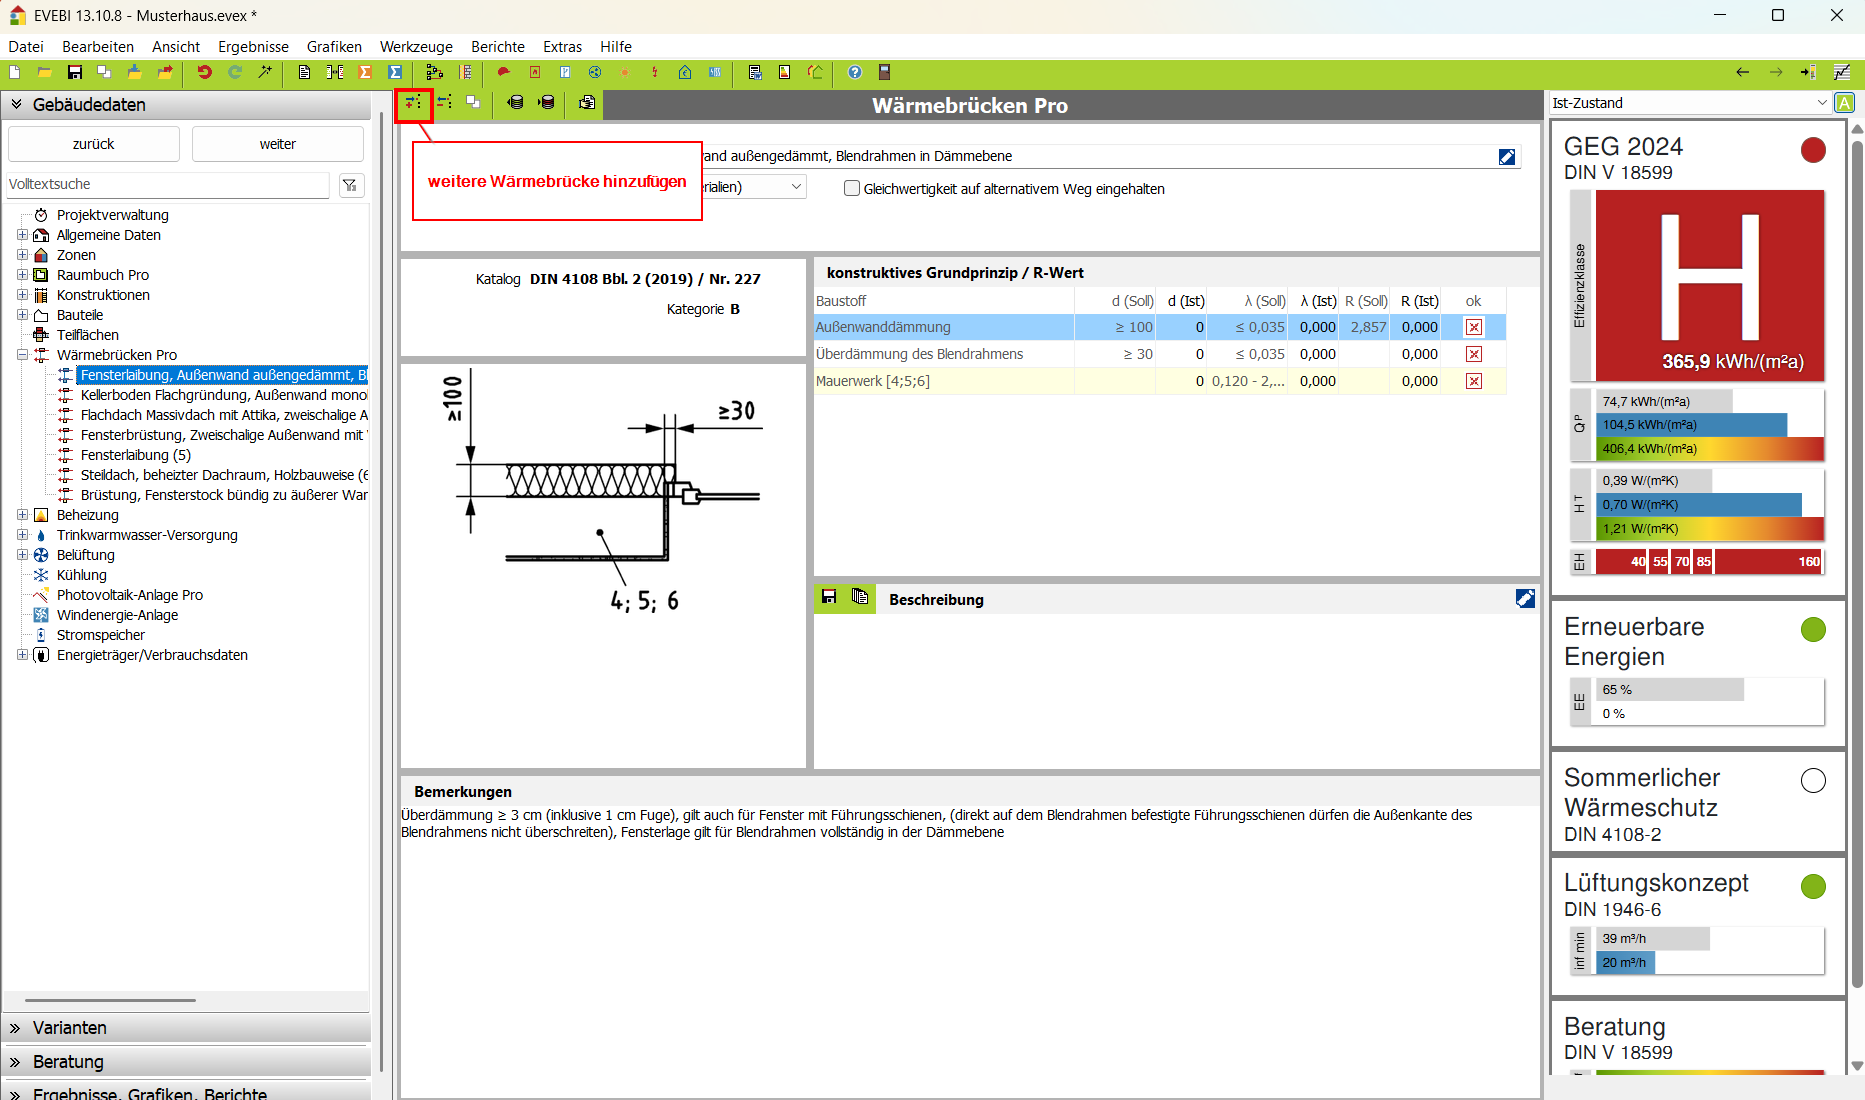Screen dimensions: 1865x1100
Task: Click the weiter button
Action: click(277, 144)
